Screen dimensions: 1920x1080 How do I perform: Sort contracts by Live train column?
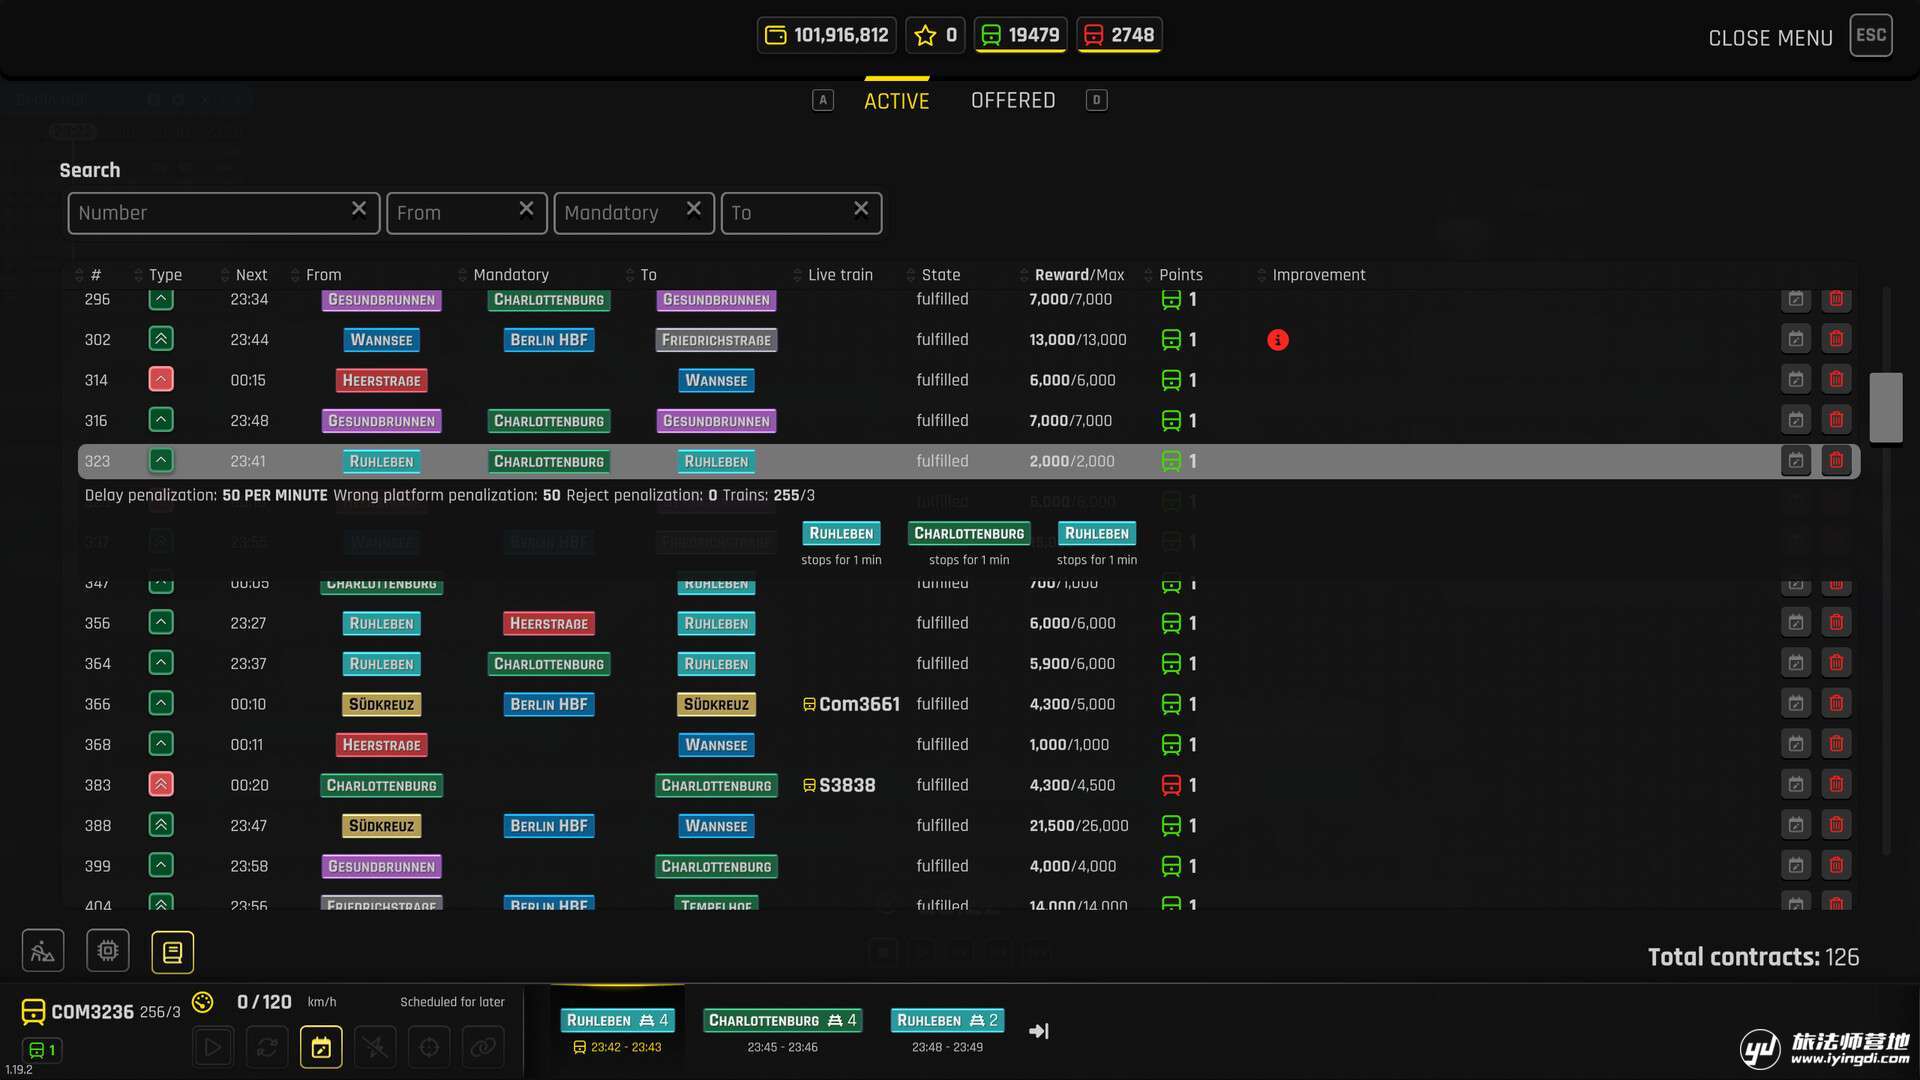click(x=833, y=275)
